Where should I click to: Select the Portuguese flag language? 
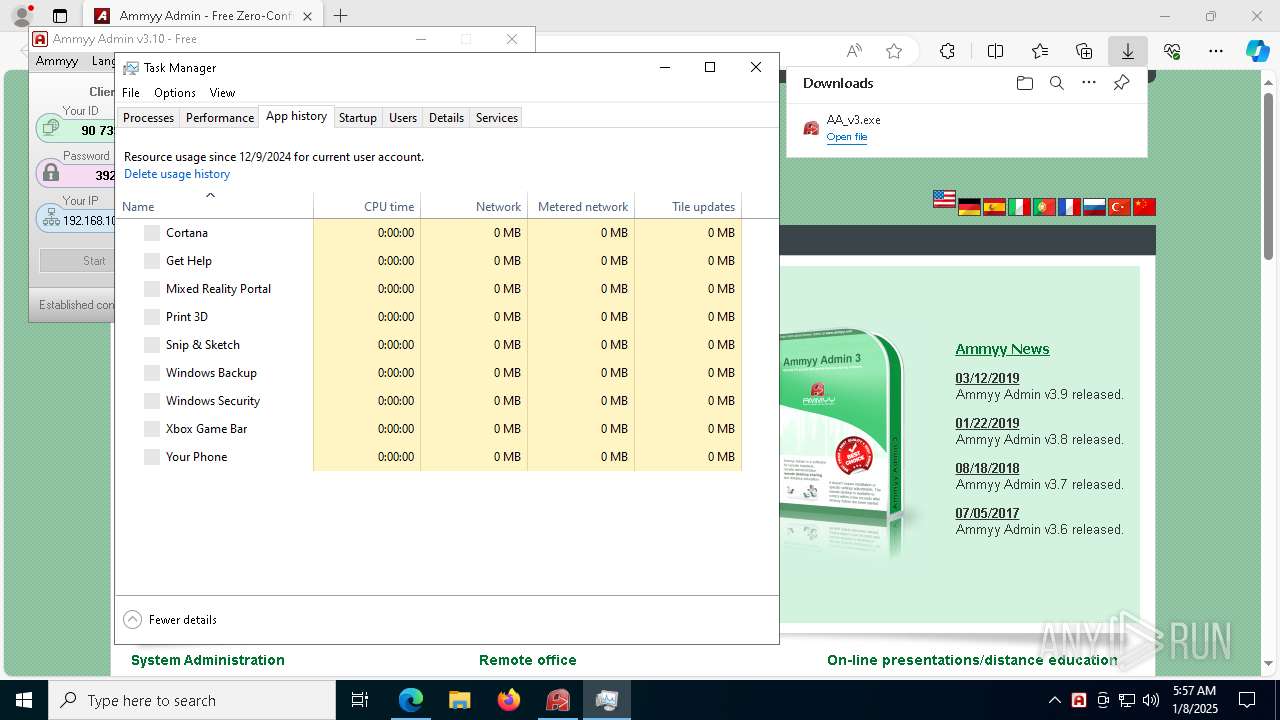[x=1044, y=207]
